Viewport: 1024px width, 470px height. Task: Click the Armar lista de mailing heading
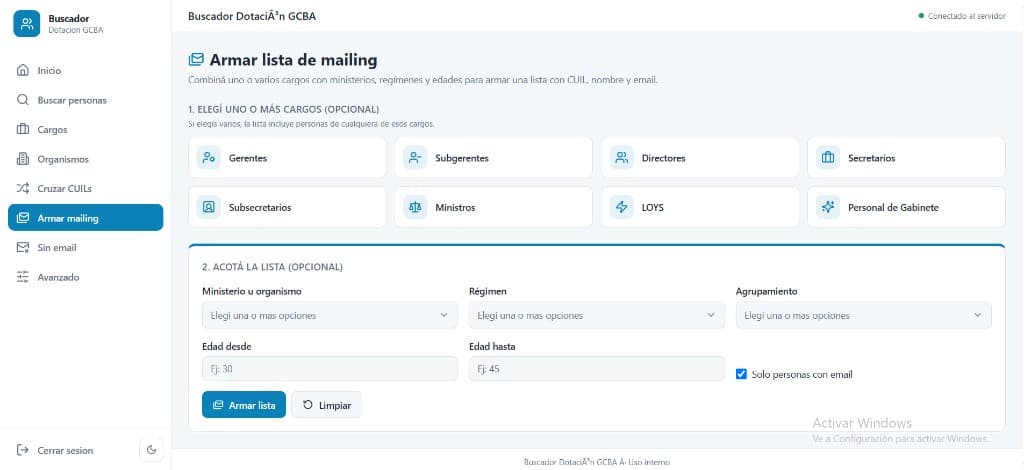[x=293, y=60]
